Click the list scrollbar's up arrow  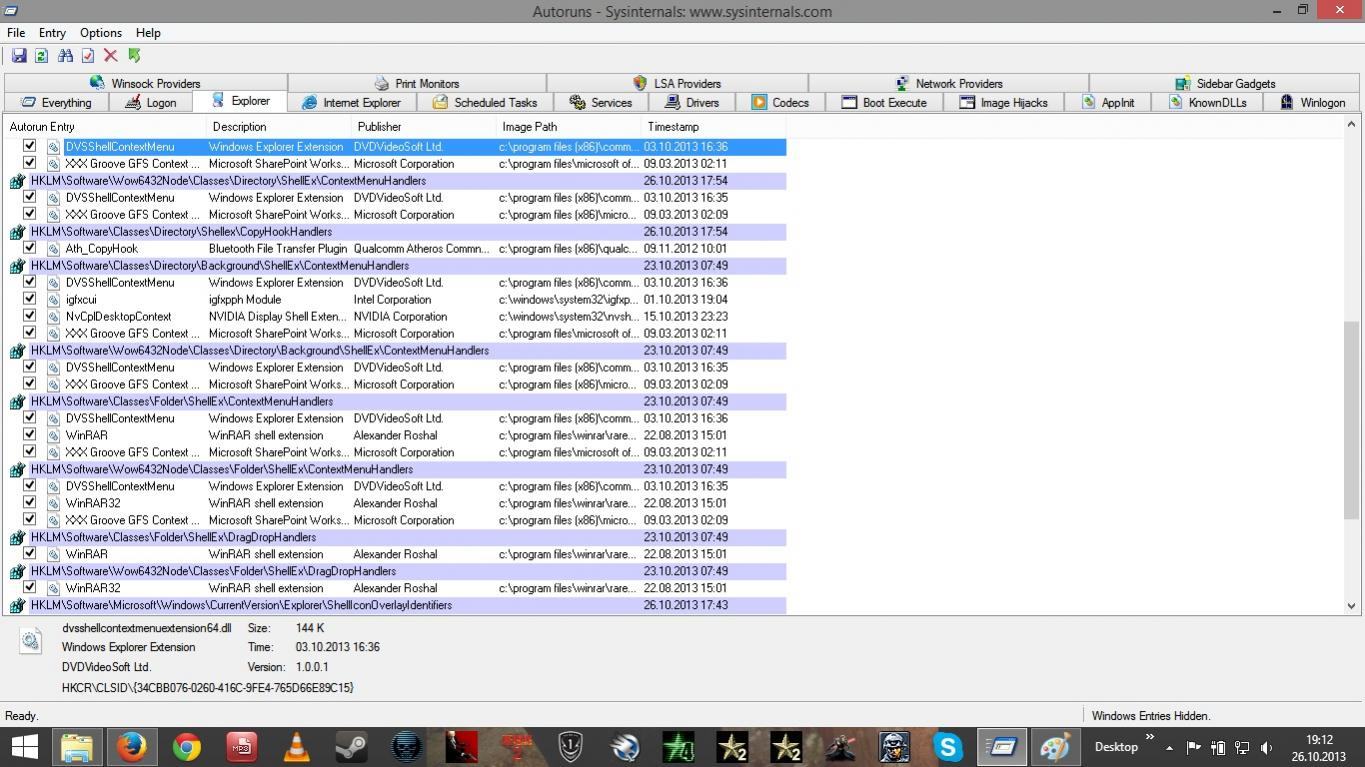pos(1351,125)
